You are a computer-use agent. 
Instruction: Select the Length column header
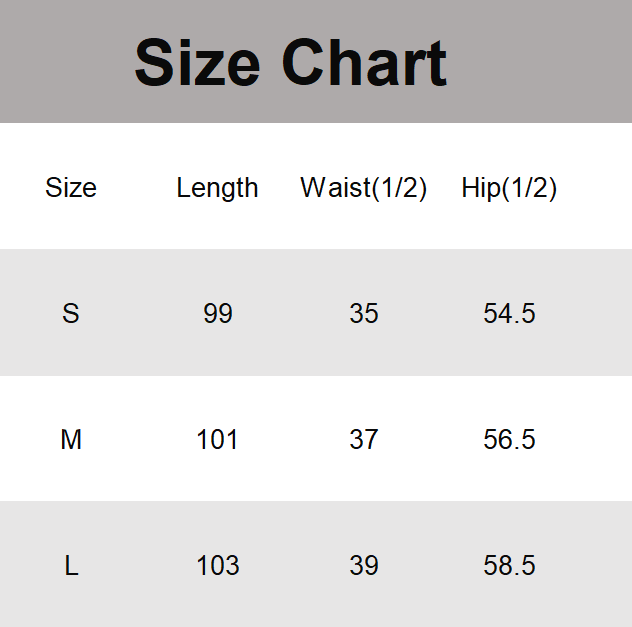pyautogui.click(x=217, y=188)
